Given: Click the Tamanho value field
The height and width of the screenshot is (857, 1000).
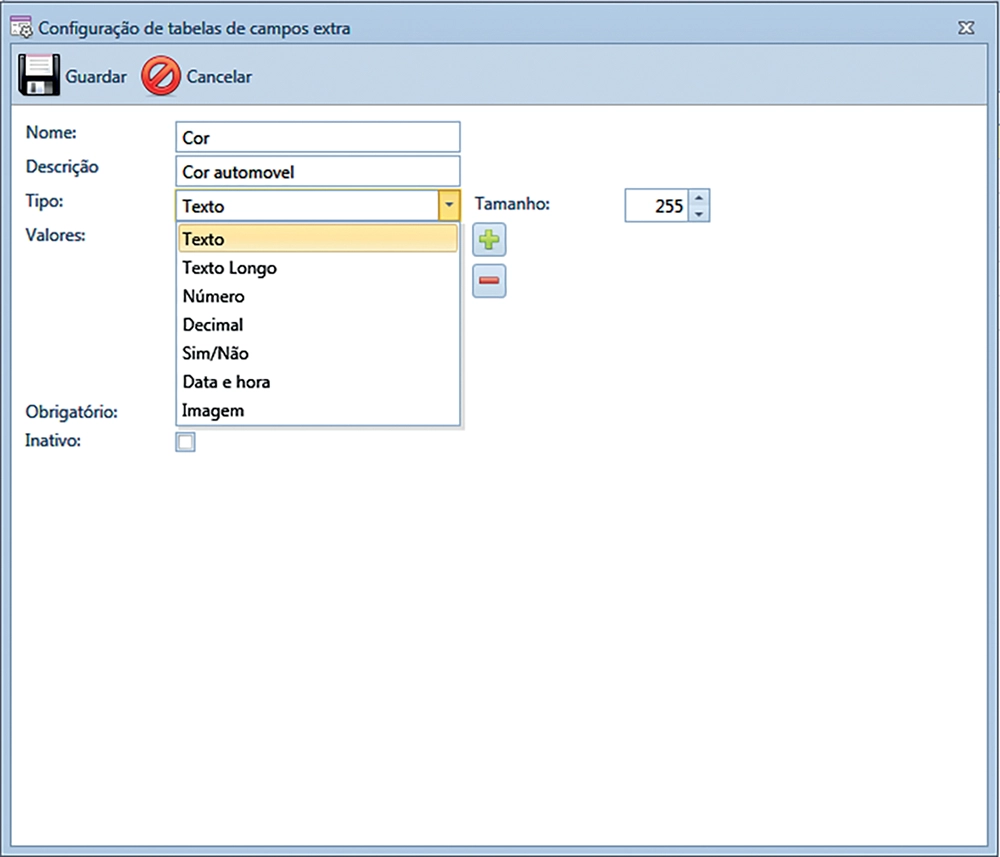Looking at the screenshot, I should (657, 206).
